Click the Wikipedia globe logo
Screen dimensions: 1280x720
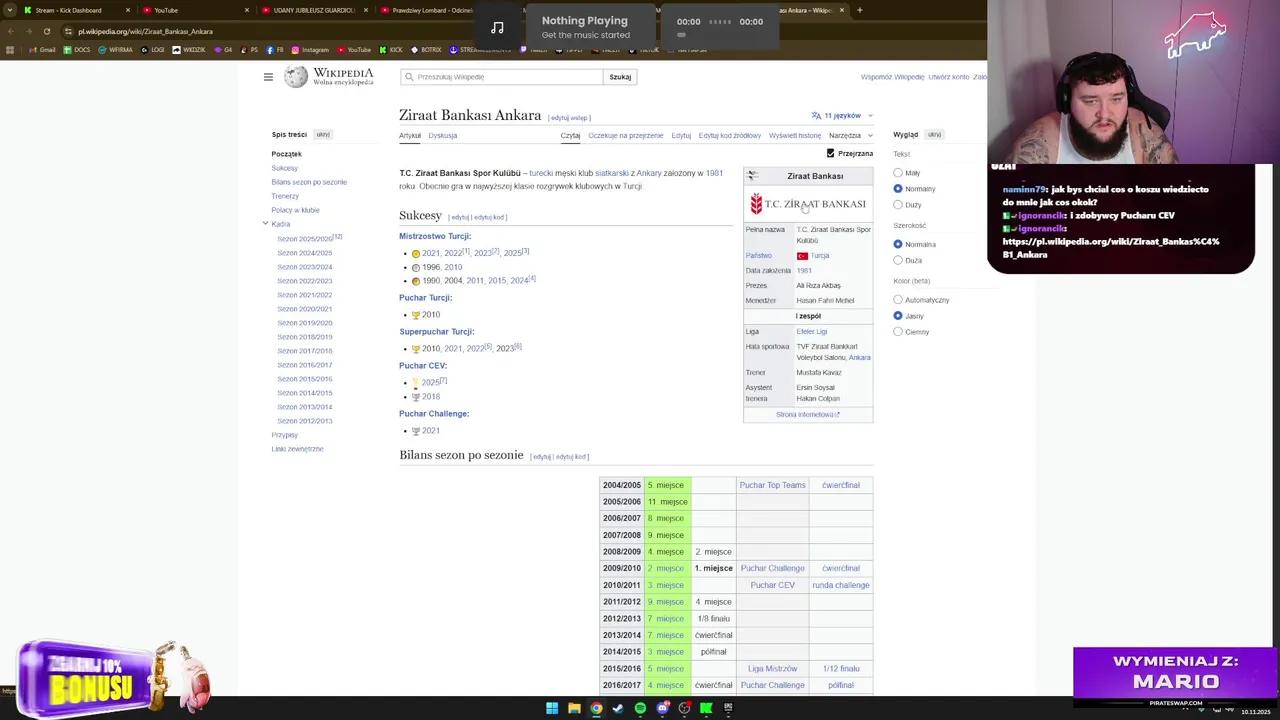click(296, 77)
